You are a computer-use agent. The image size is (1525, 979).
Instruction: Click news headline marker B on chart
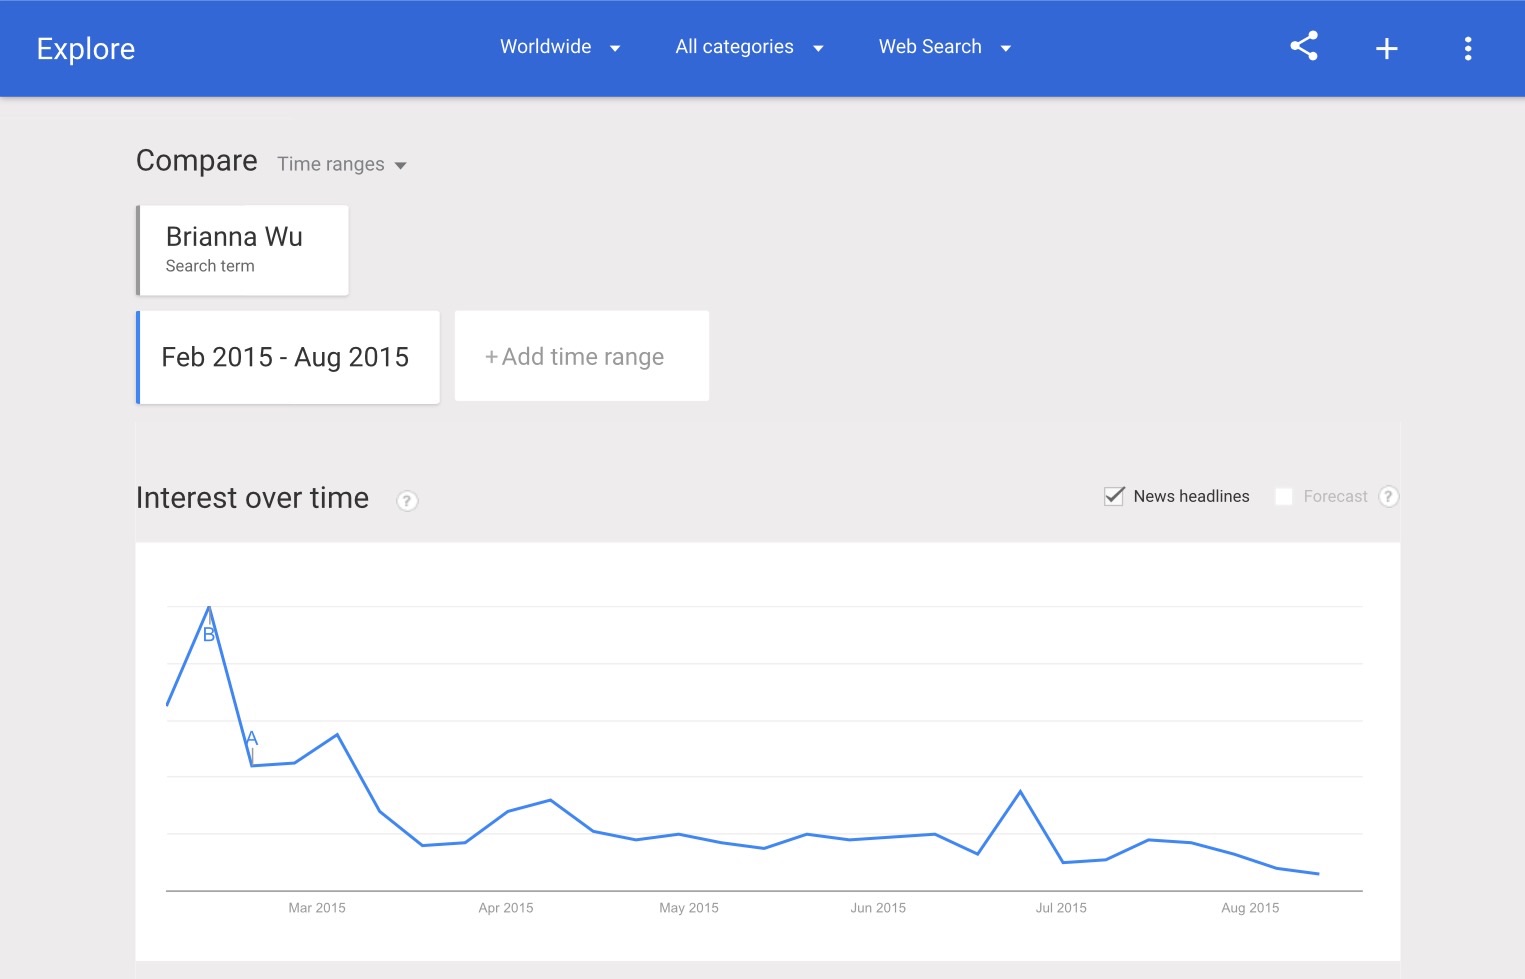[x=209, y=635]
